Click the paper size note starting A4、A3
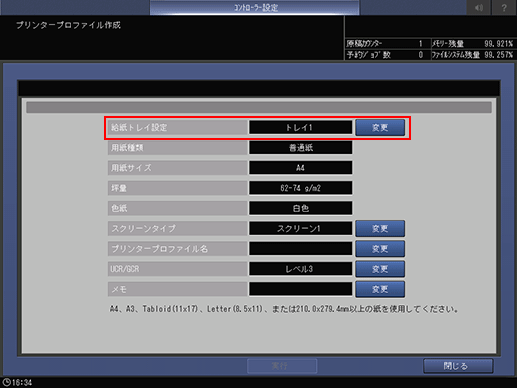Image resolution: width=517 pixels, height=388 pixels. (x=284, y=309)
